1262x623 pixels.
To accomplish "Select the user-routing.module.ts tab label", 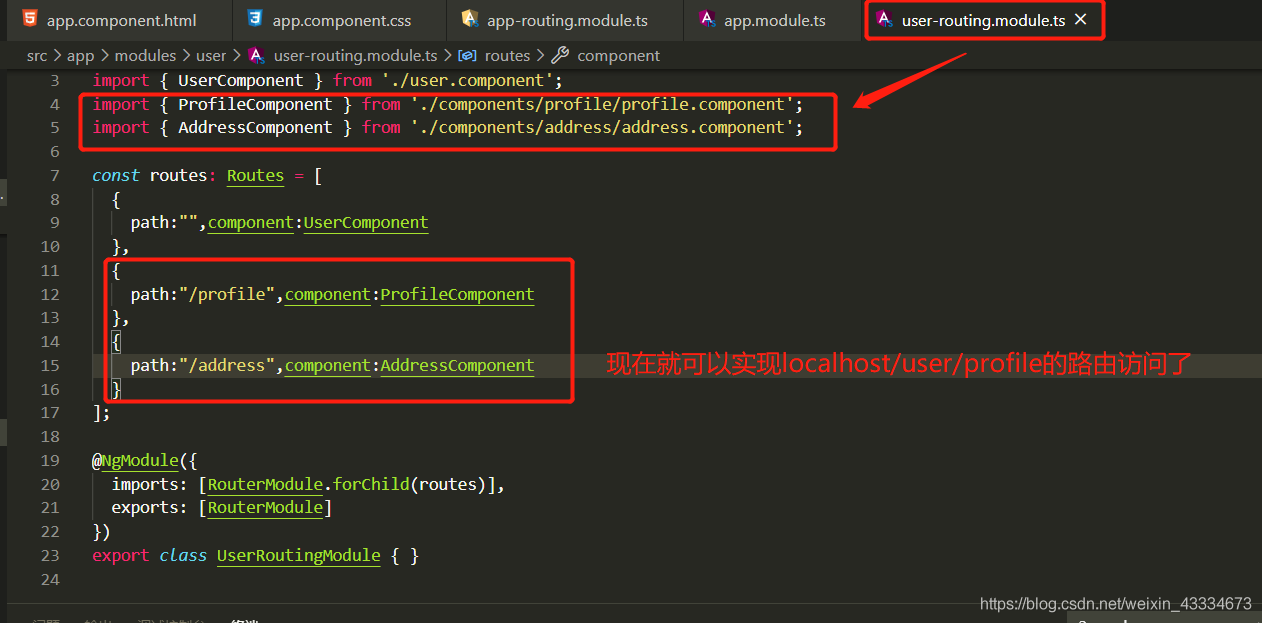I will click(983, 20).
